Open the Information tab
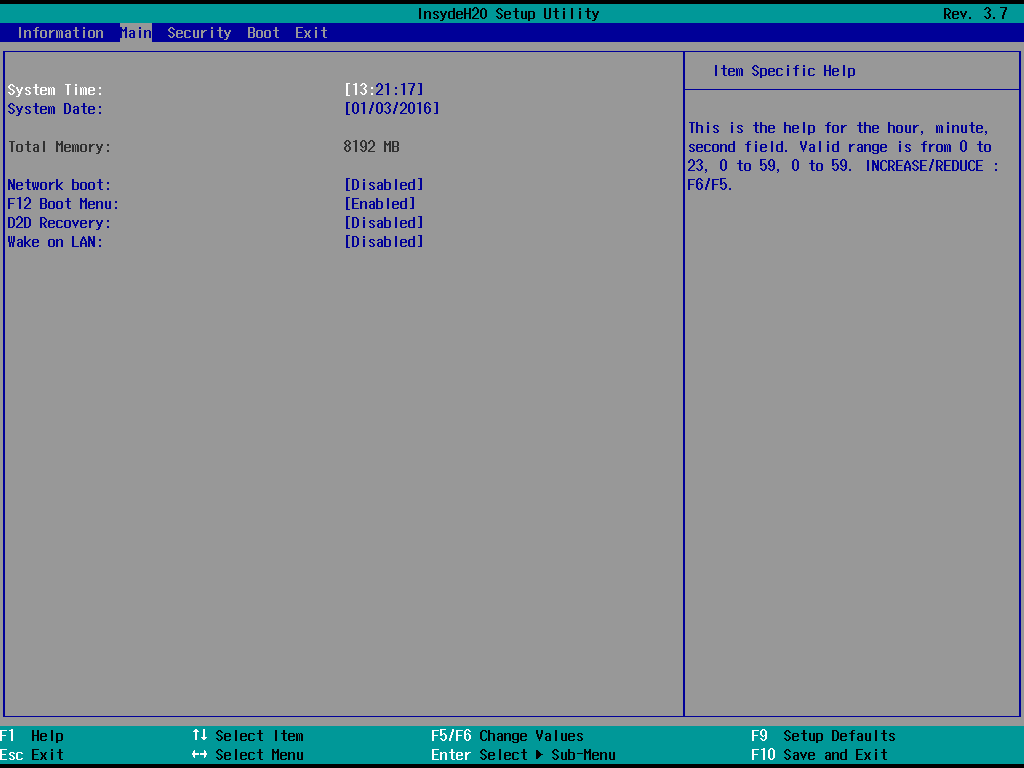This screenshot has height=768, width=1024. tap(60, 33)
